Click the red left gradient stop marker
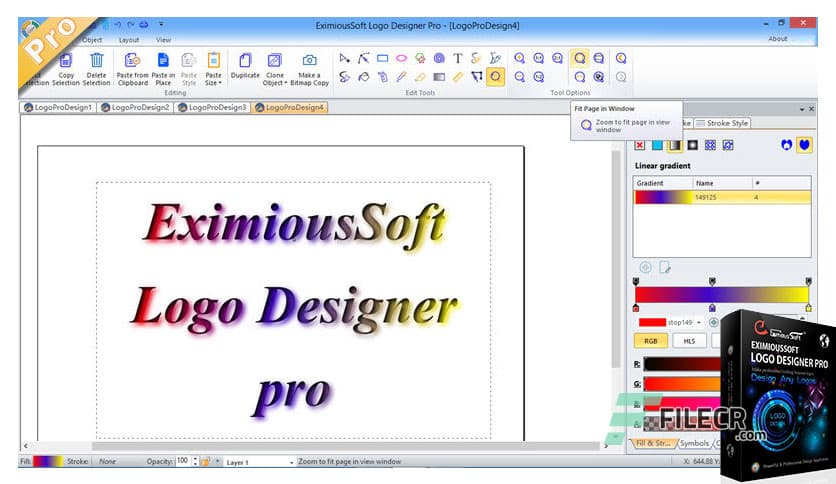836x484 pixels. (636, 308)
